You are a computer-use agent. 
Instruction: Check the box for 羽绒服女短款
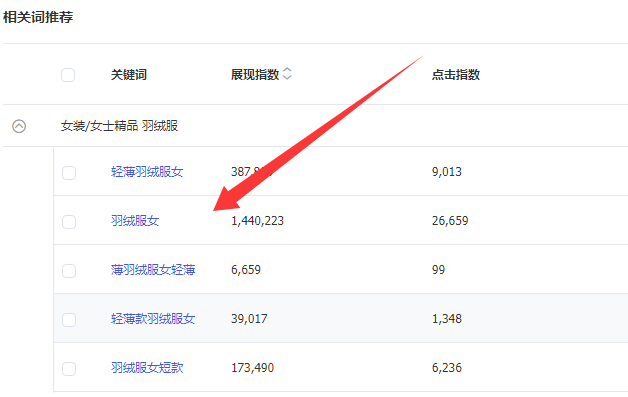69,369
